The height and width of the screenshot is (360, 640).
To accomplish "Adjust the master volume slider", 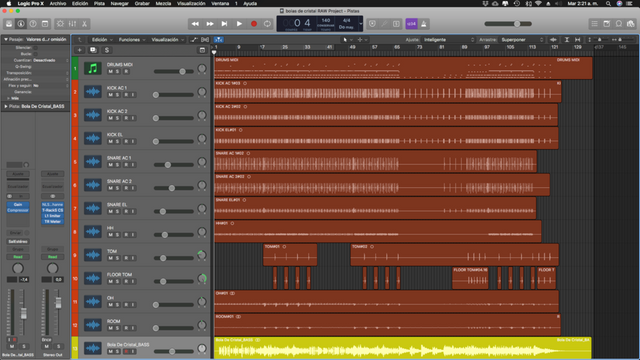I will pos(508,24).
